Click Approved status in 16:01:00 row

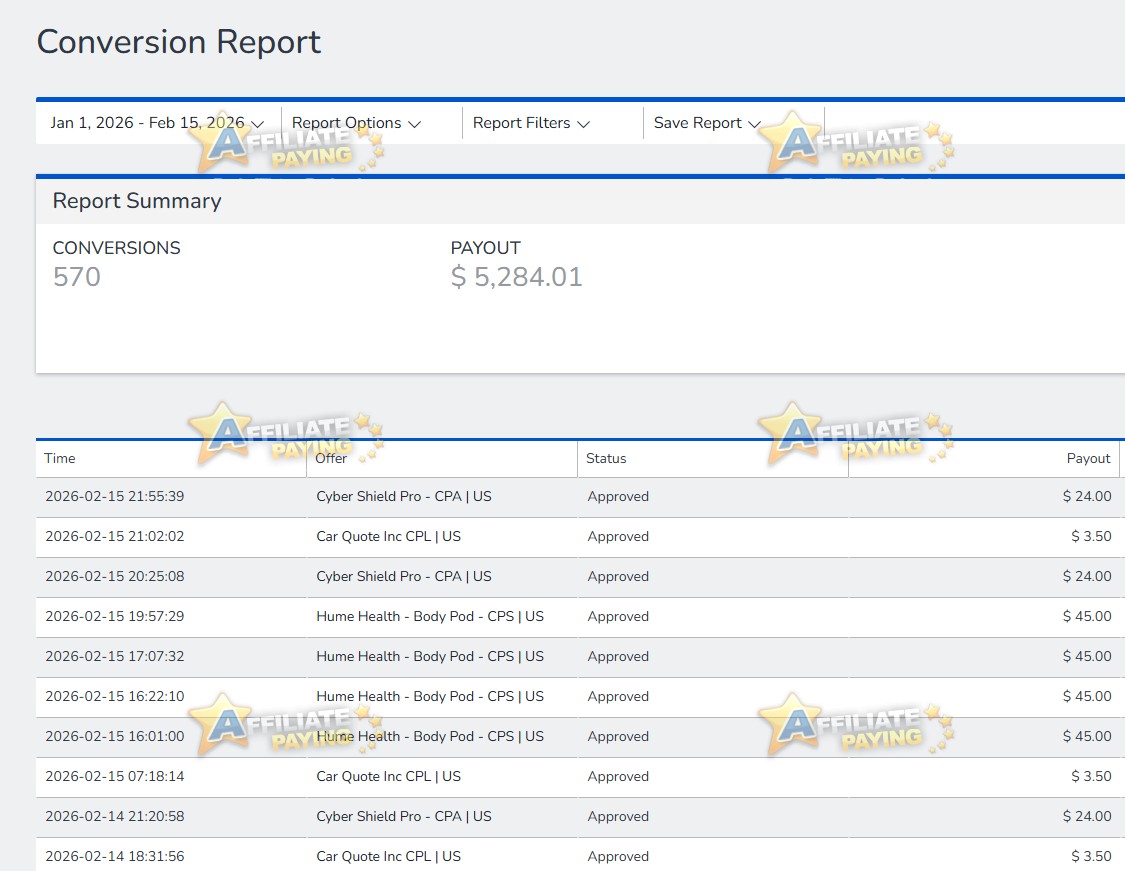click(618, 737)
